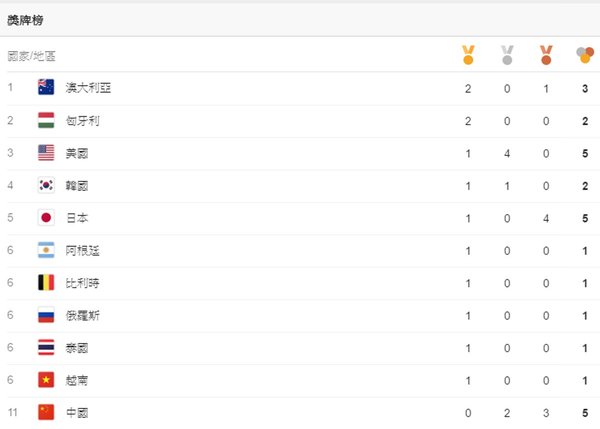The height and width of the screenshot is (429, 600).
Task: Click the Vietnam flag icon
Action: coord(46,380)
